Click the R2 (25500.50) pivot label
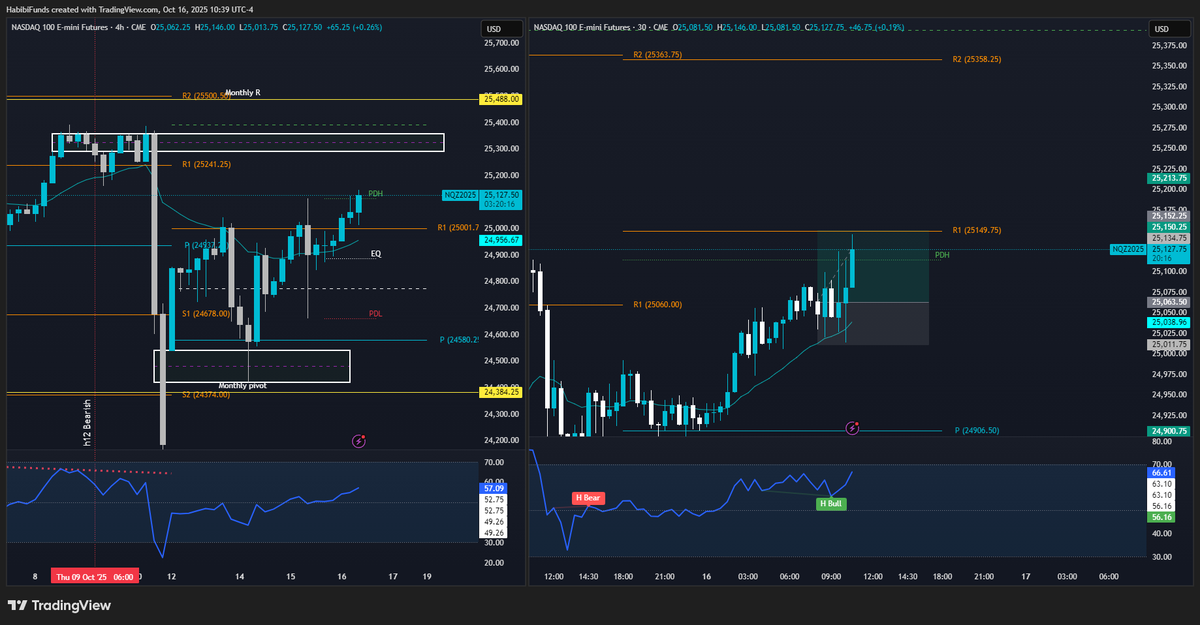 [206, 96]
